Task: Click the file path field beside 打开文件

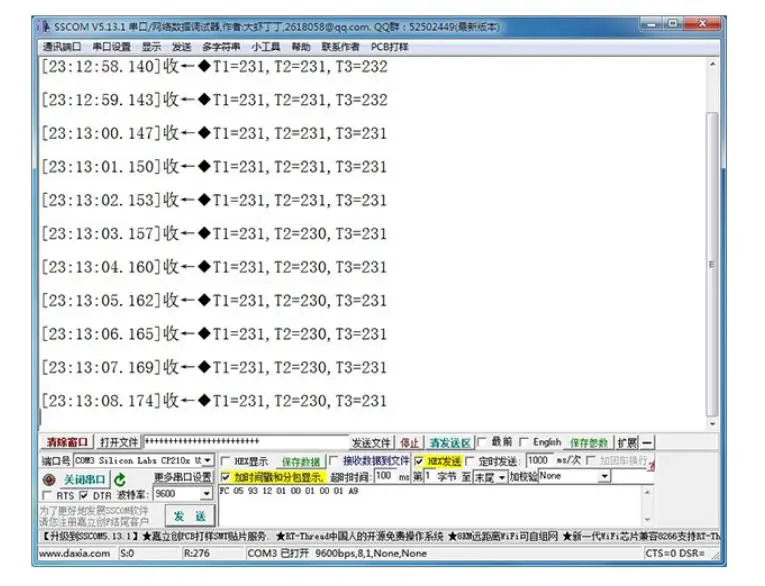Action: [245, 442]
